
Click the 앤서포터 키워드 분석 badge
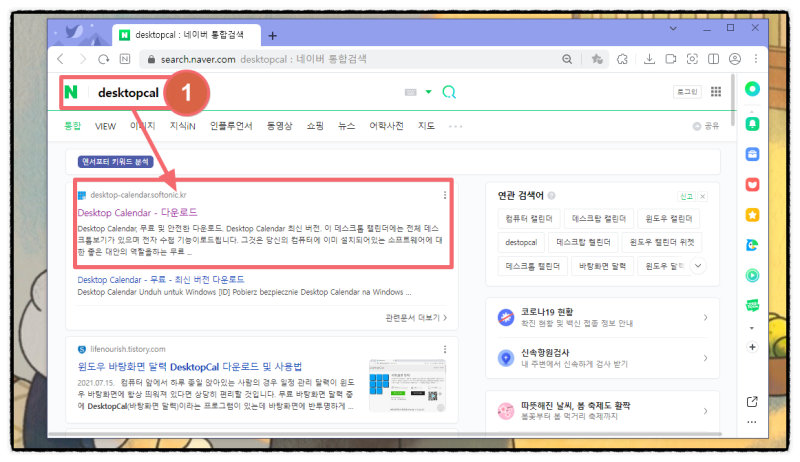point(116,162)
